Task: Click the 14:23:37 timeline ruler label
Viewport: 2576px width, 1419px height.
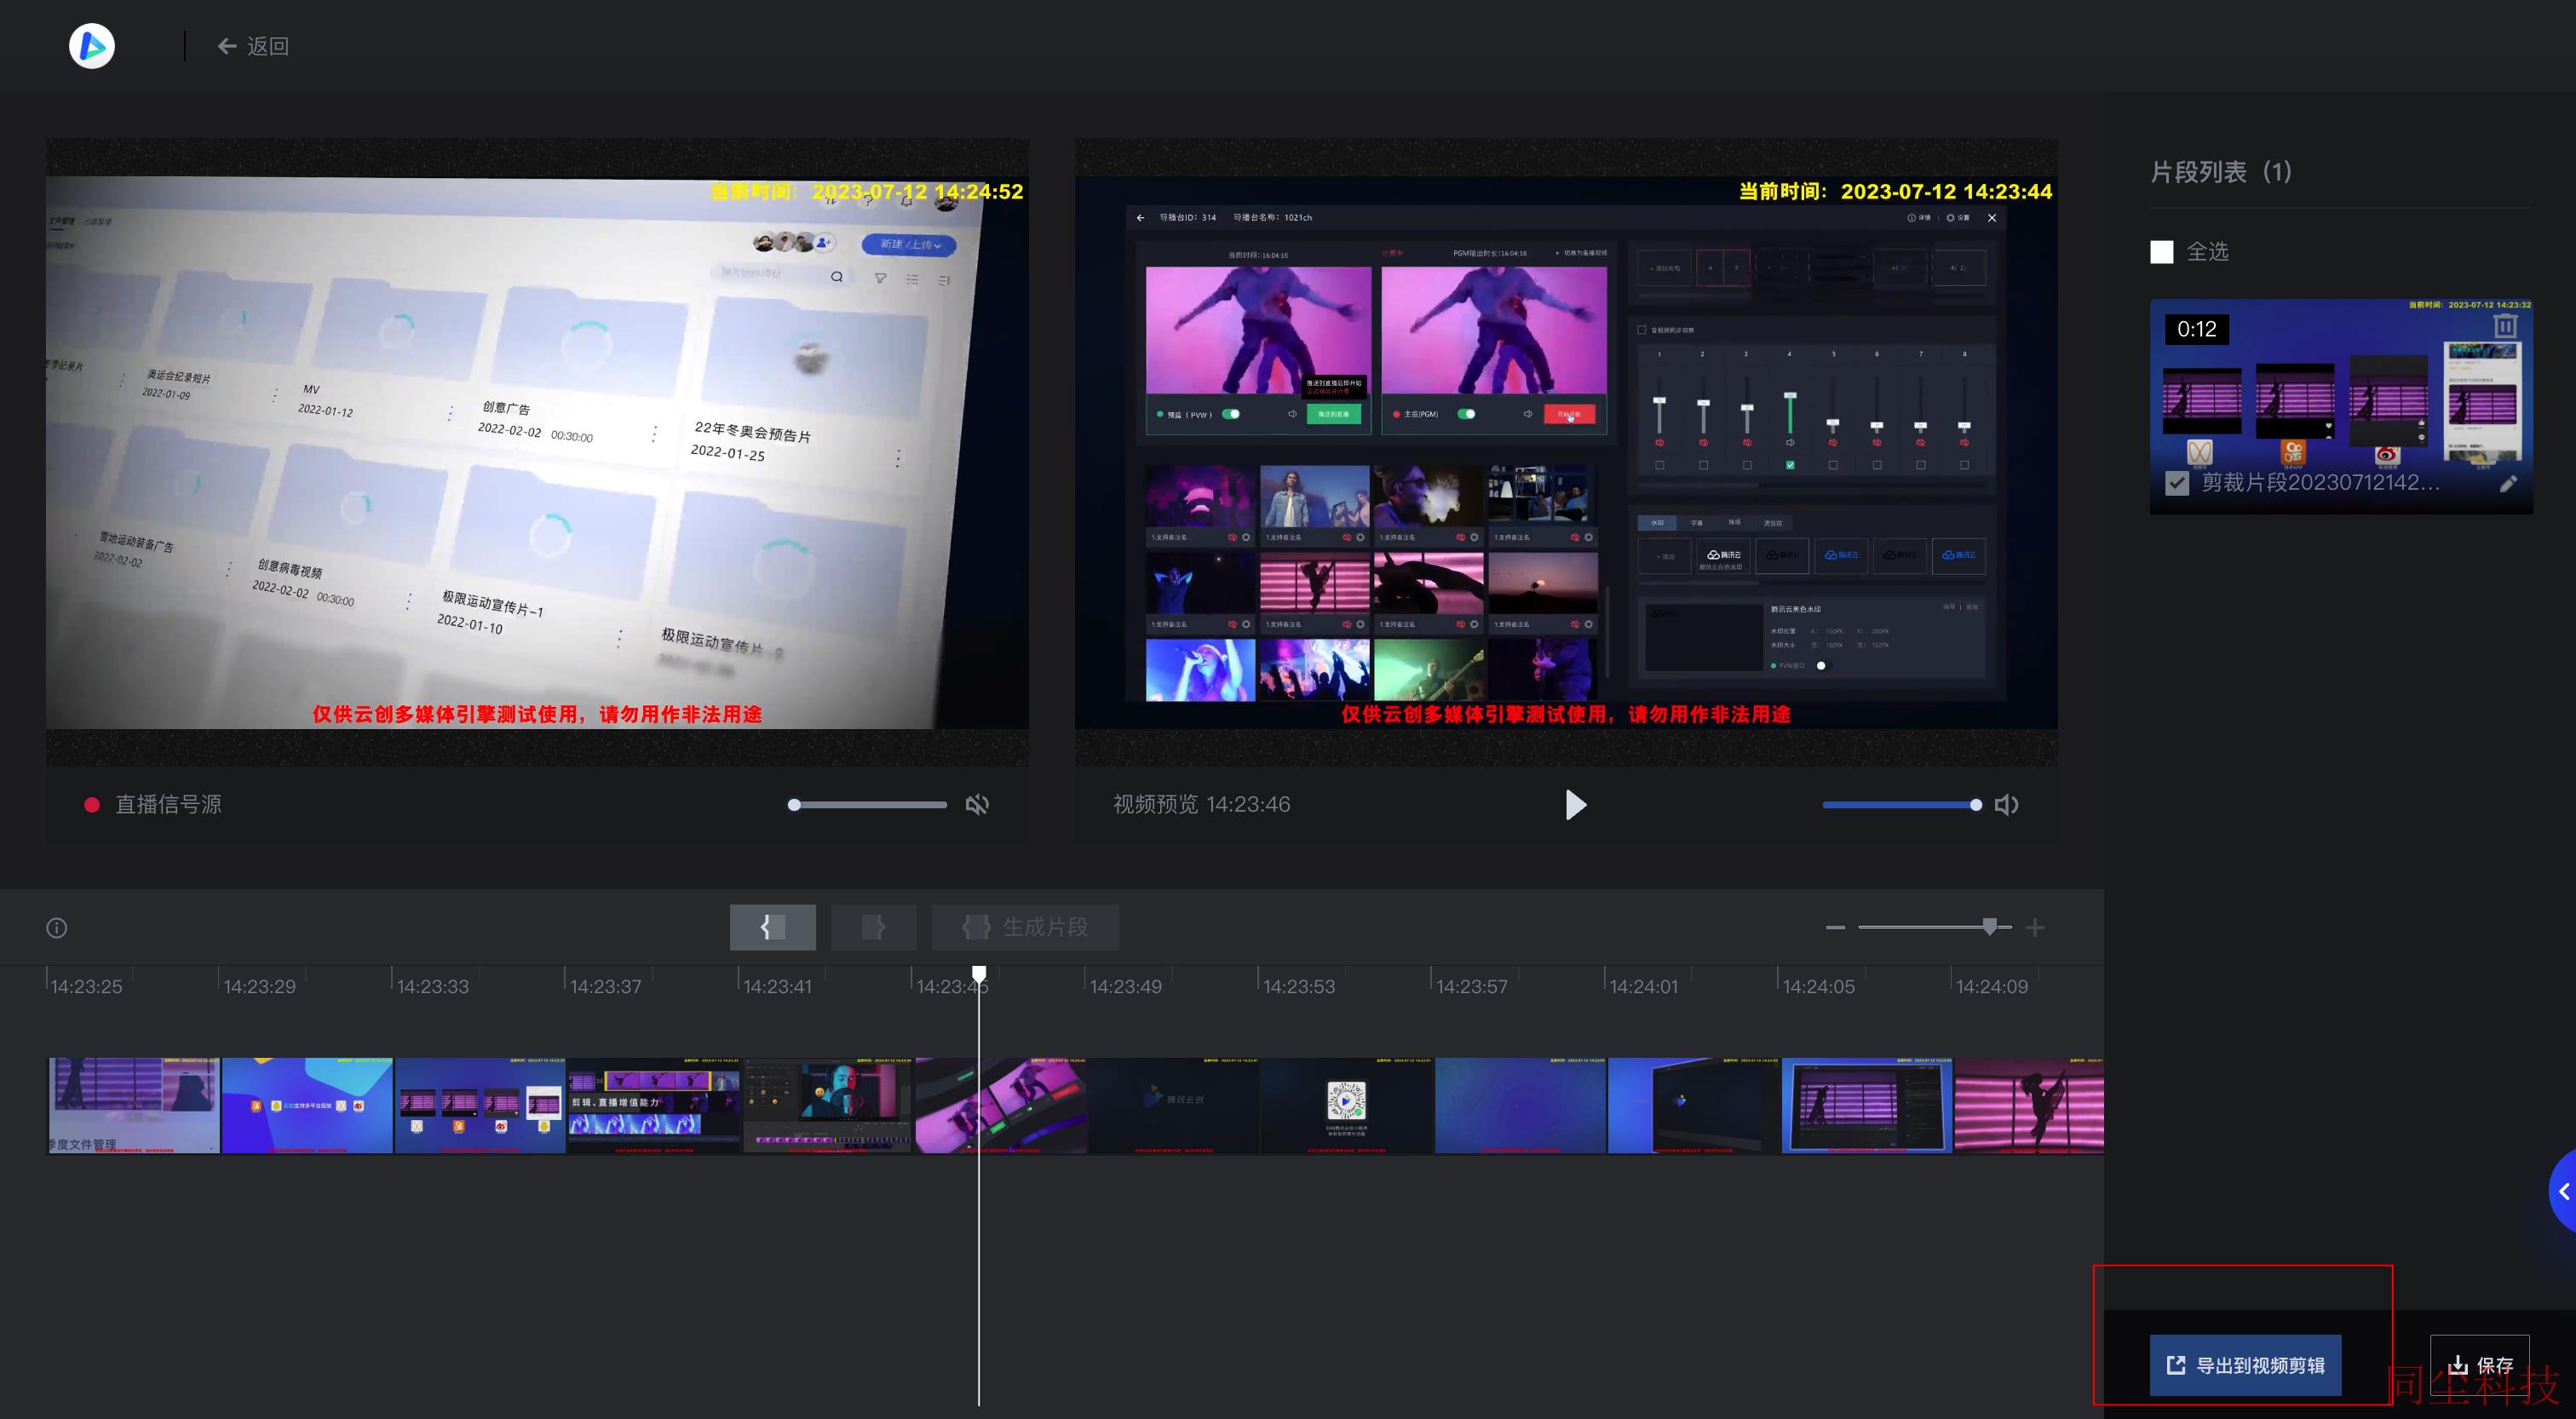Action: [x=605, y=986]
